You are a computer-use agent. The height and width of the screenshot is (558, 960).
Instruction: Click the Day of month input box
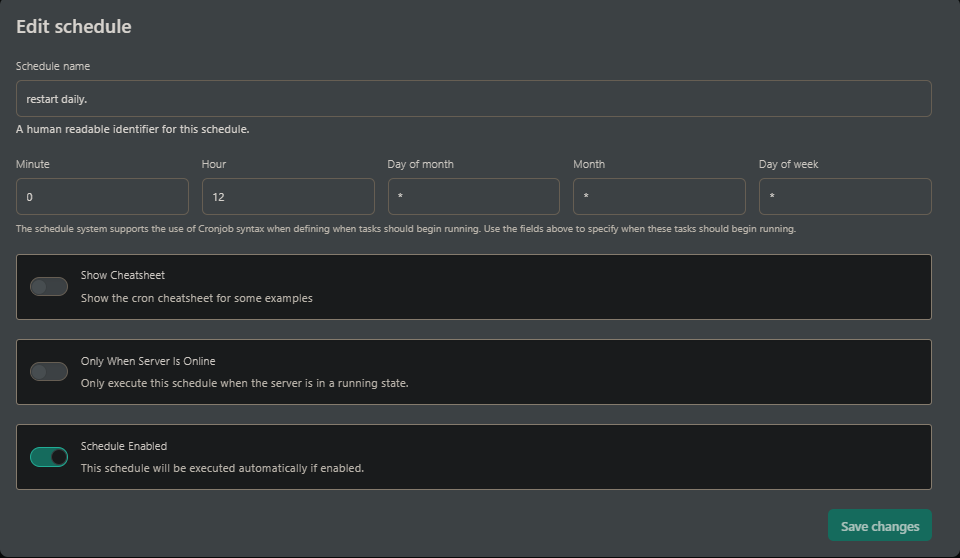pos(473,197)
